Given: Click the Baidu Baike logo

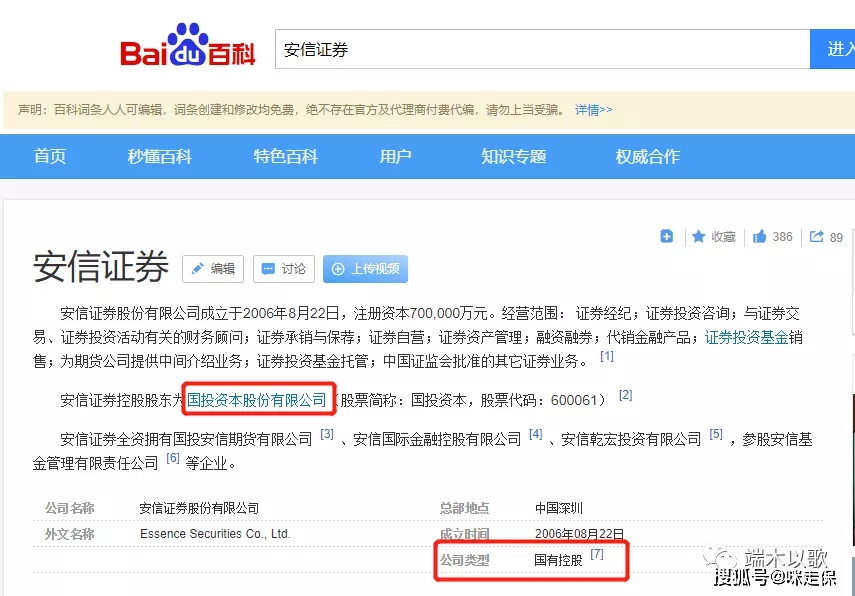Looking at the screenshot, I should pos(188,45).
